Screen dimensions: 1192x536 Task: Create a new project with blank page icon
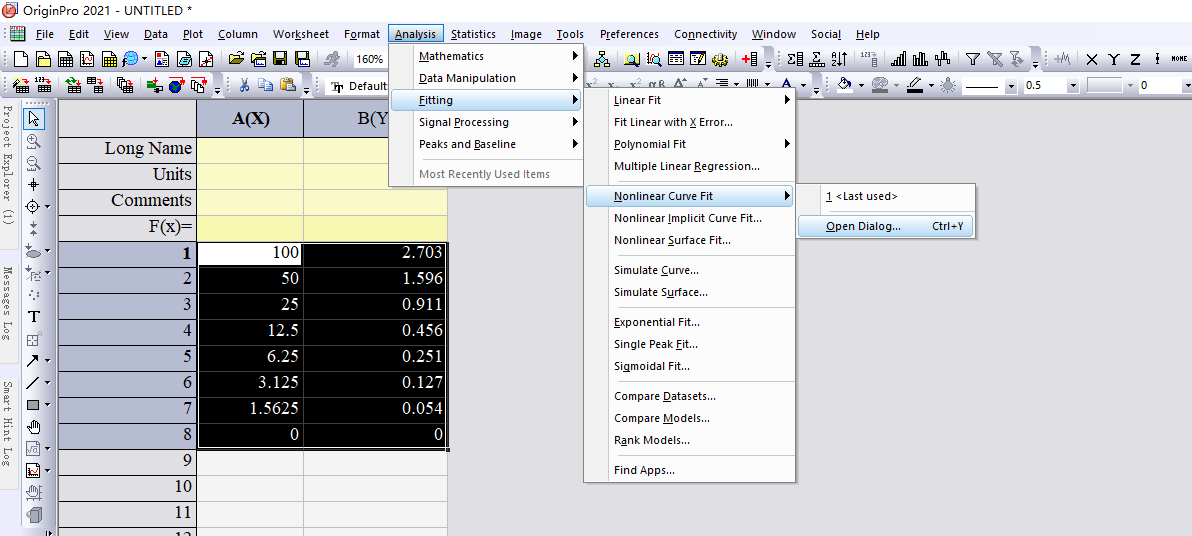[x=21, y=59]
